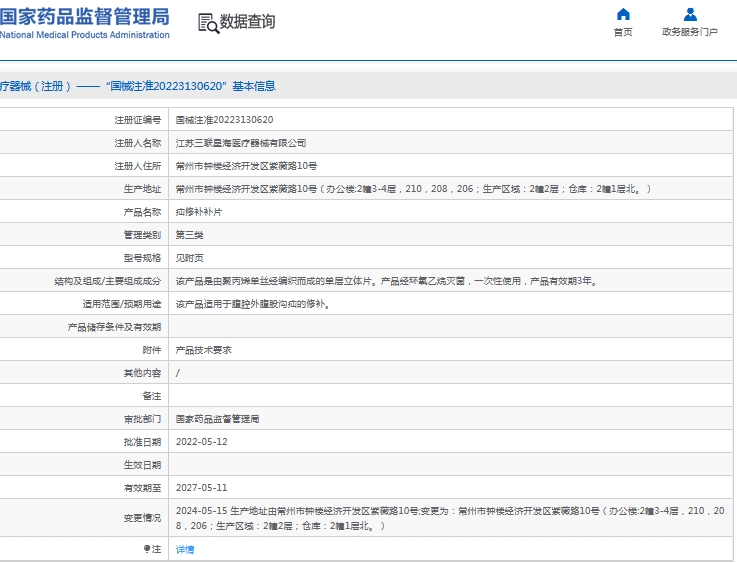Click the 备注 row label
Screen dimensions: 737x564
[152, 396]
